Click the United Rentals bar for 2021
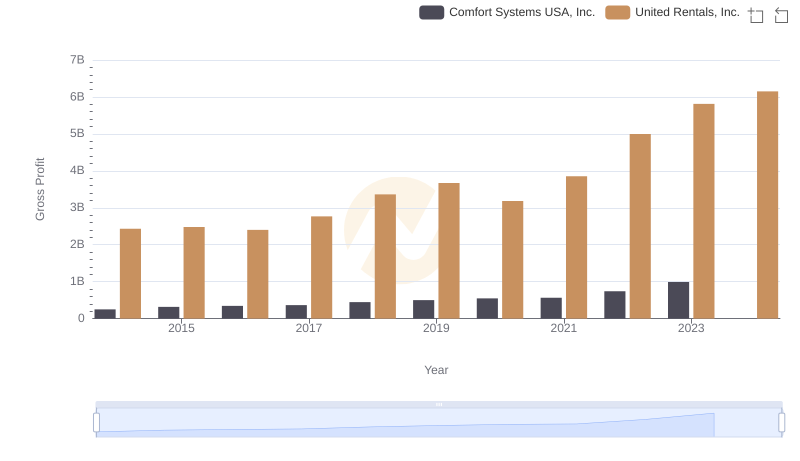The height and width of the screenshot is (461, 800). point(576,247)
